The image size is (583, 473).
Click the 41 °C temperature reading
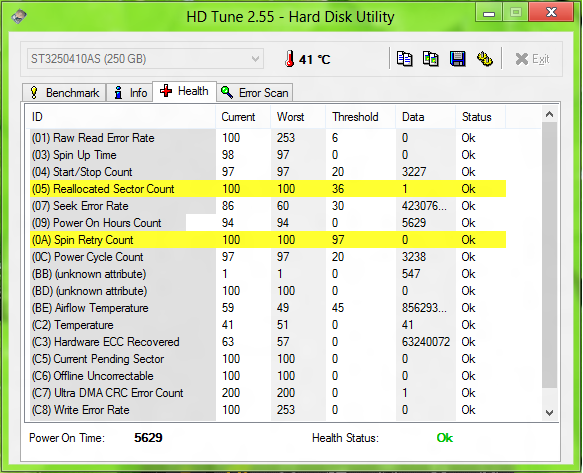pyautogui.click(x=315, y=59)
